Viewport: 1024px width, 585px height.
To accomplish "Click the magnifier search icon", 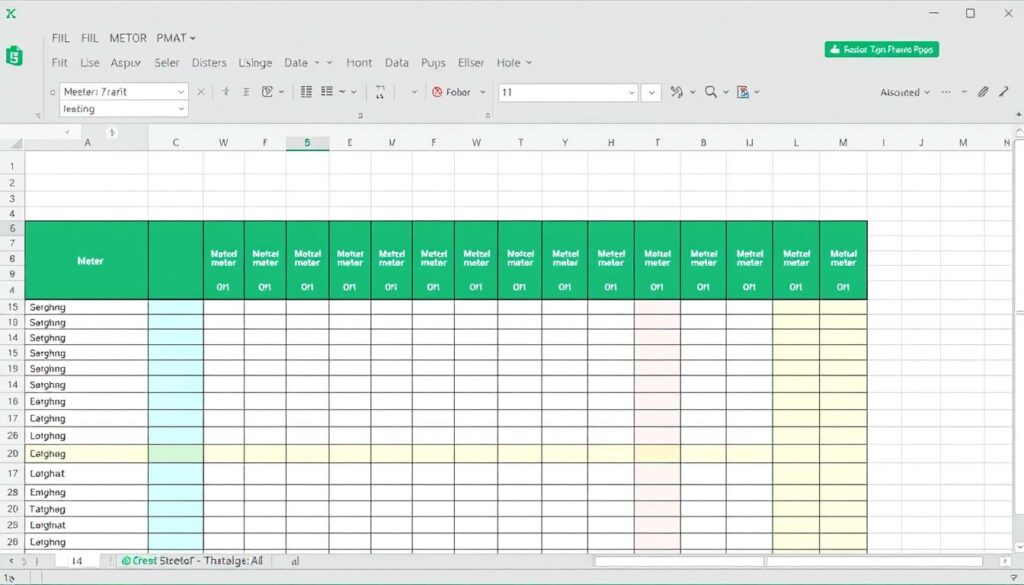I will point(711,92).
